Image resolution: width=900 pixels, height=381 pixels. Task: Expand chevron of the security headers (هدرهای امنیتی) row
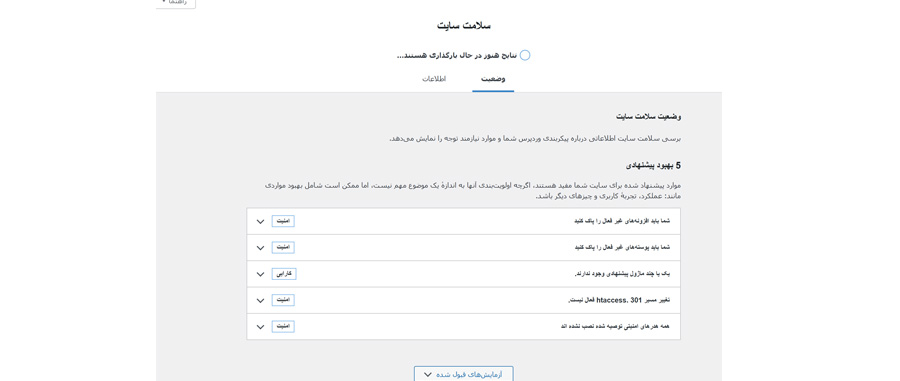click(x=260, y=327)
